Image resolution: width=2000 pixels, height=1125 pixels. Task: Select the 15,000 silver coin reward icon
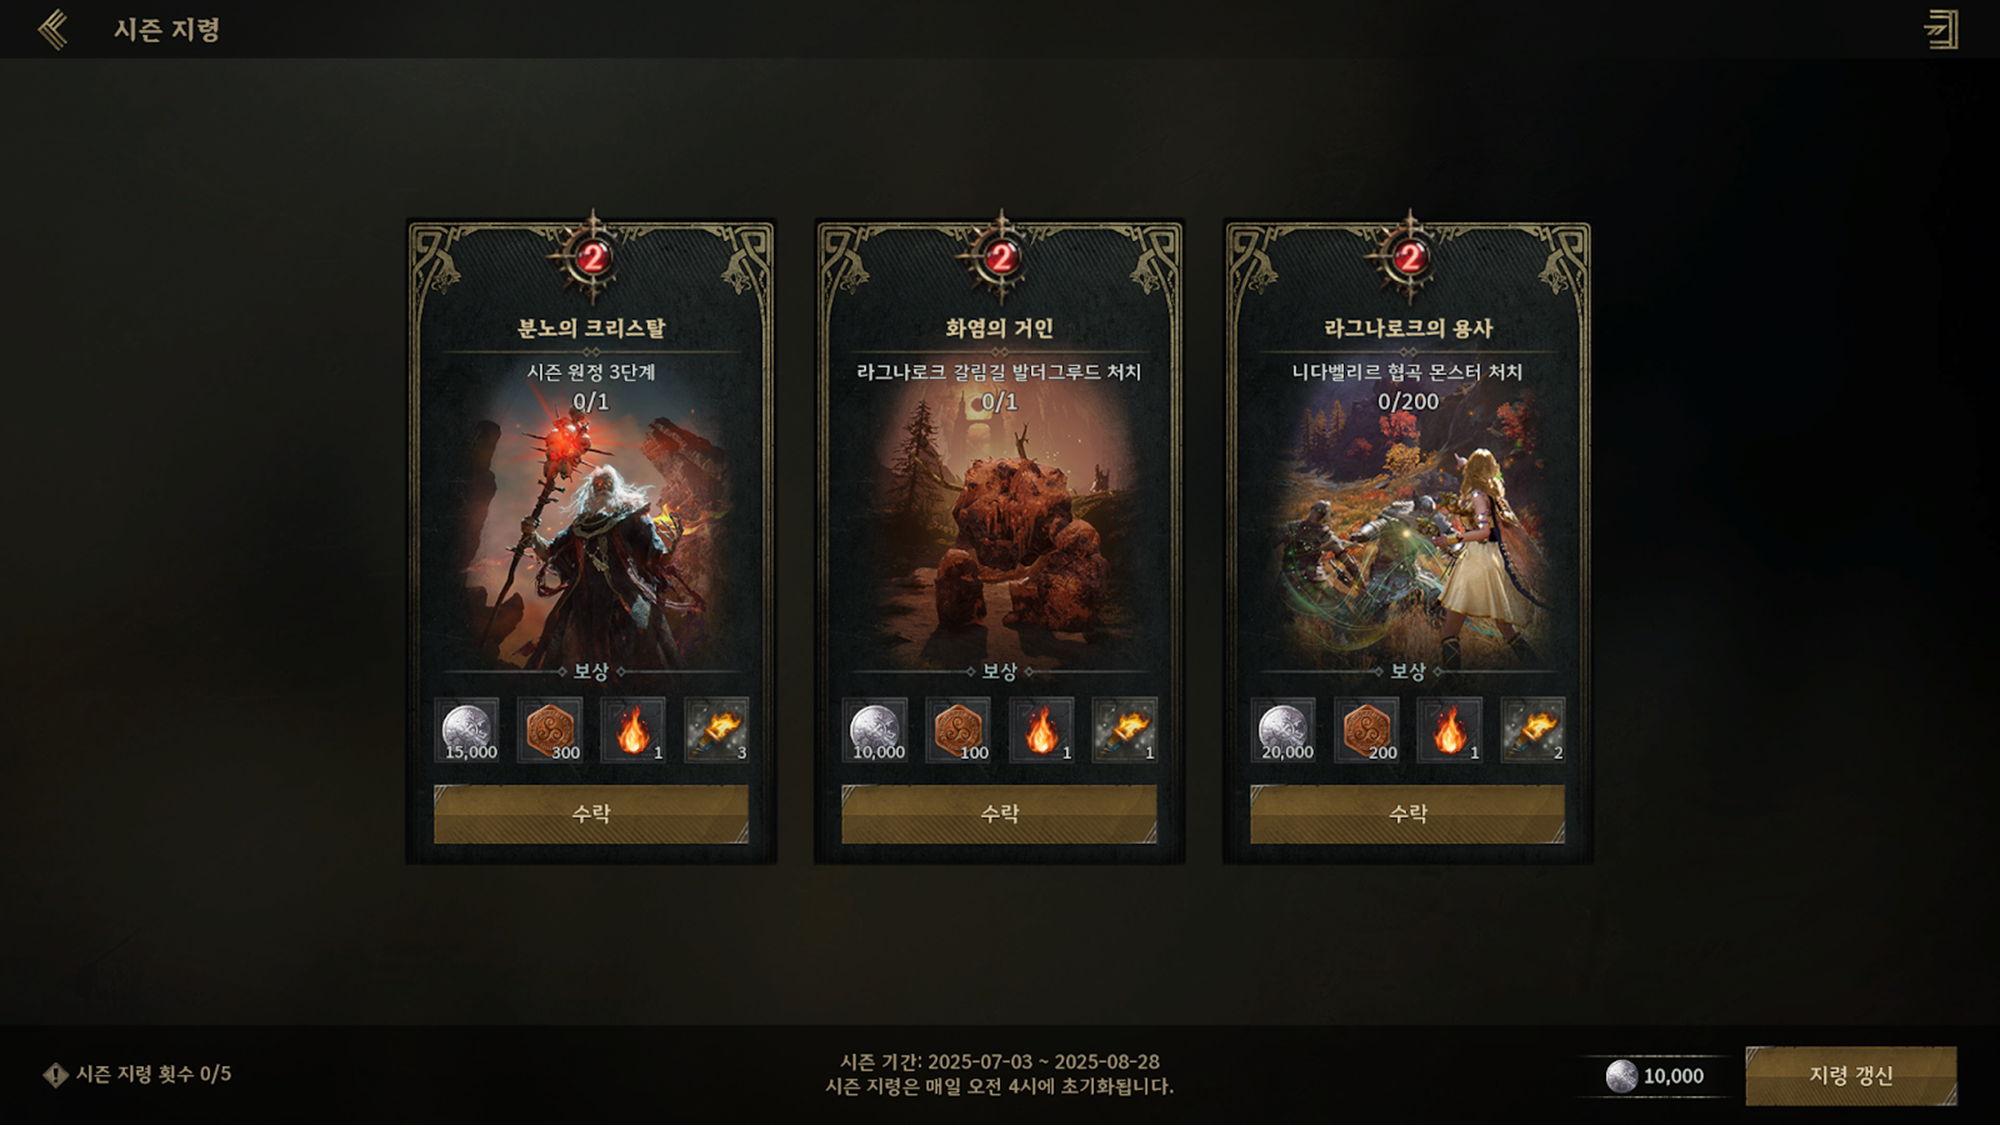[467, 730]
